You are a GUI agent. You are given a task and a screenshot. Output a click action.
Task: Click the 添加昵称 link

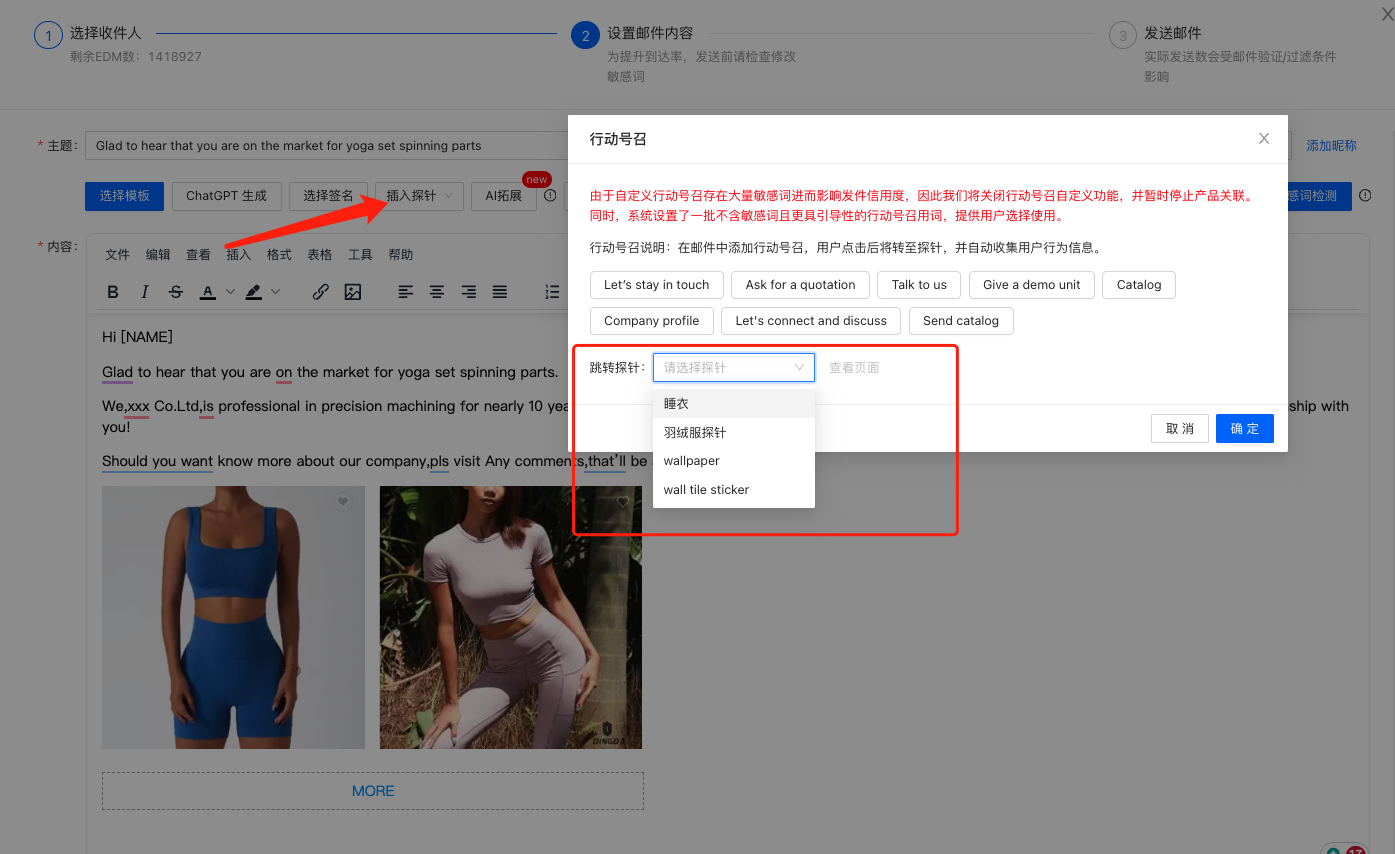coord(1332,145)
